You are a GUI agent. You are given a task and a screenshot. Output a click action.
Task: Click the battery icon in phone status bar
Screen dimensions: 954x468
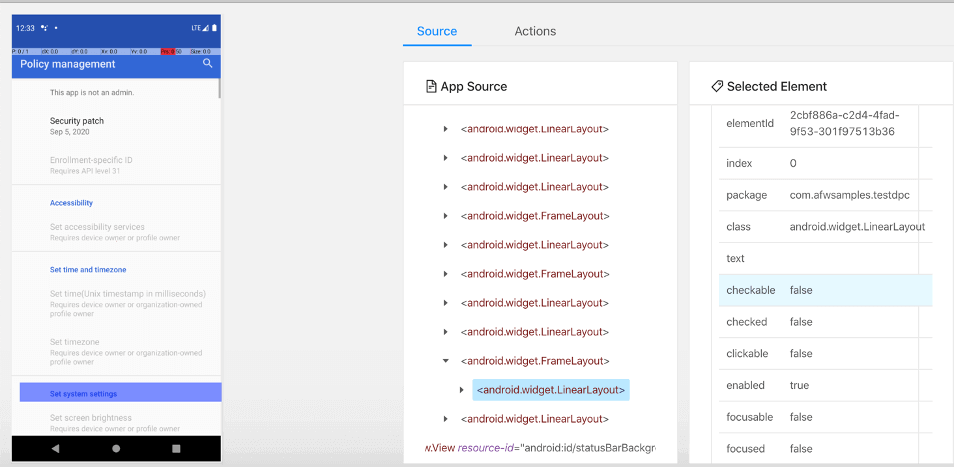(214, 28)
